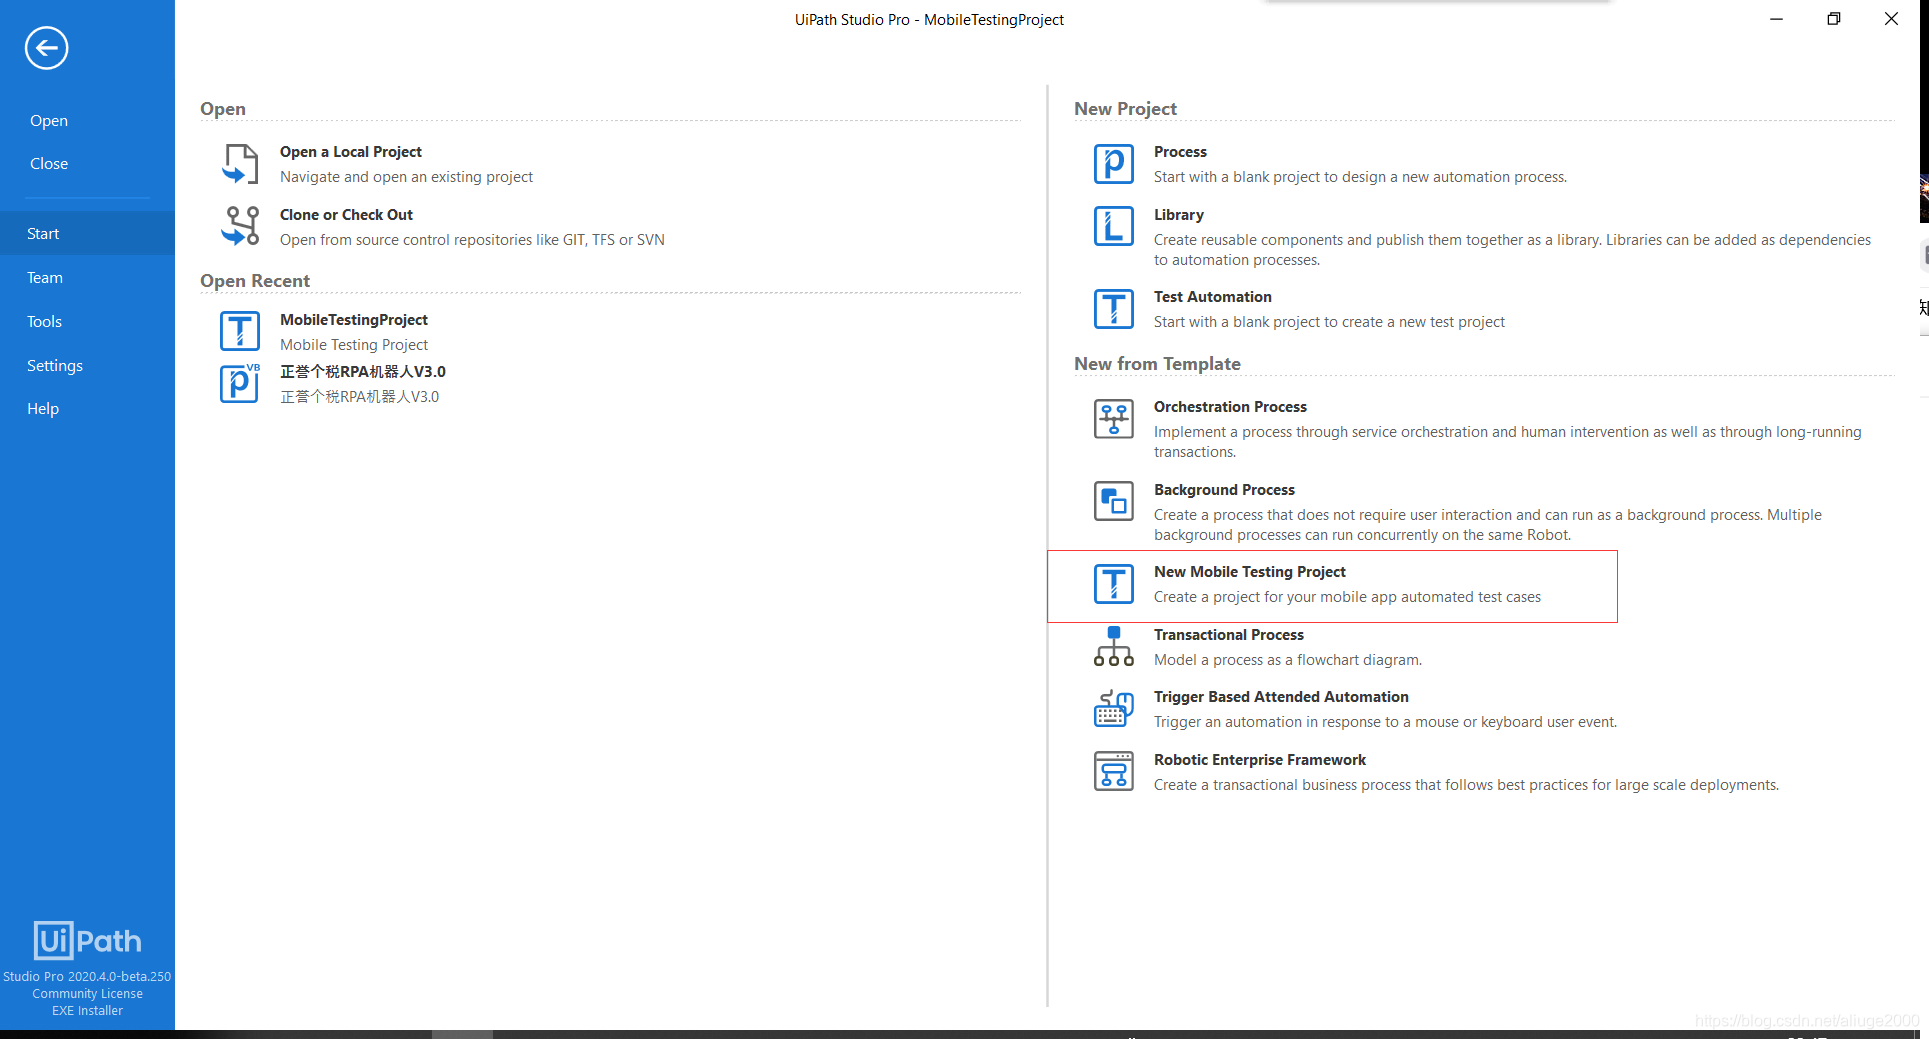Click Open a Local Project title
Screen dimensions: 1929x1039
[x=351, y=152]
